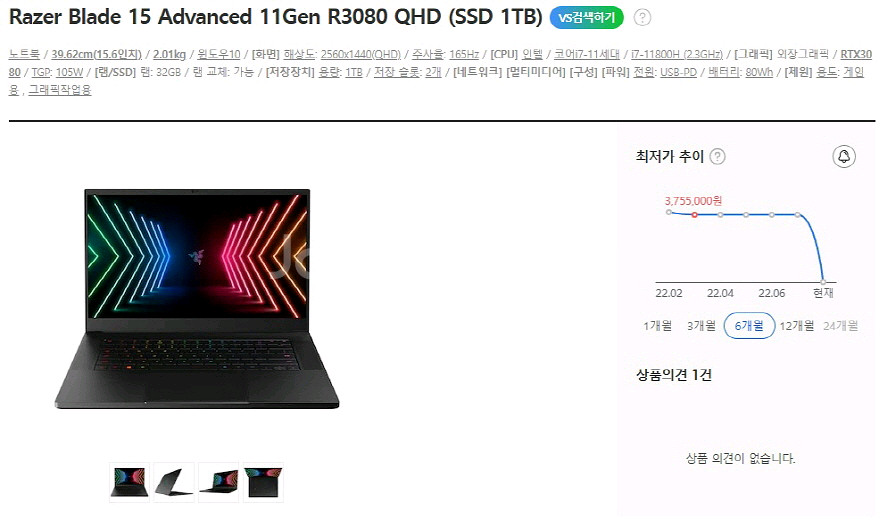Select the 24개월 price period
Image resolution: width=888 pixels, height=526 pixels.
(840, 326)
